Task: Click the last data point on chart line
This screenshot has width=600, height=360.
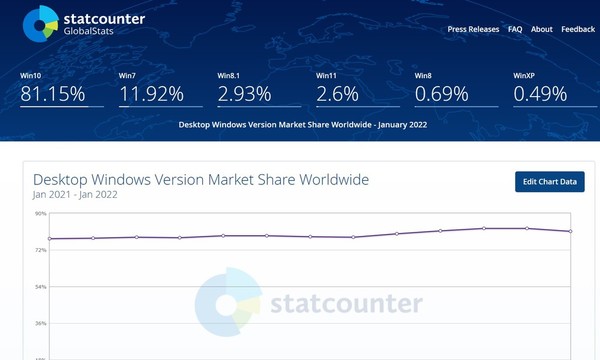Action: (x=570, y=231)
